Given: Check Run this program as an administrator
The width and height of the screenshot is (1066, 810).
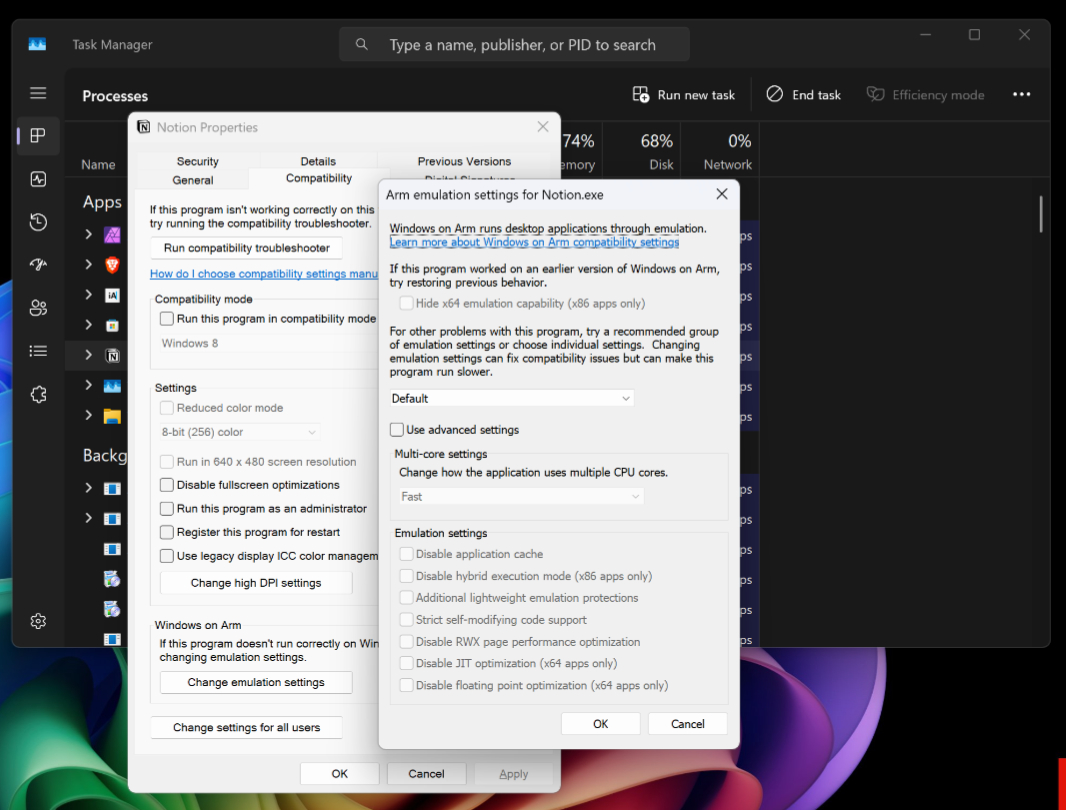Looking at the screenshot, I should pyautogui.click(x=167, y=509).
